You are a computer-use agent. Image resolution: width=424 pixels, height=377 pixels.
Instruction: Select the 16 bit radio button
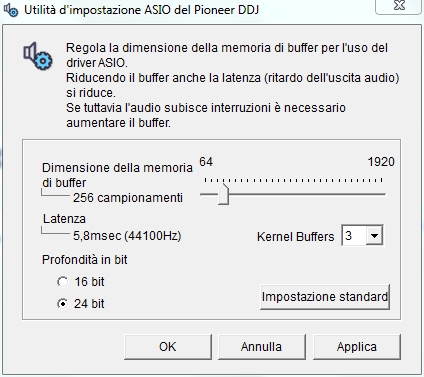(62, 282)
